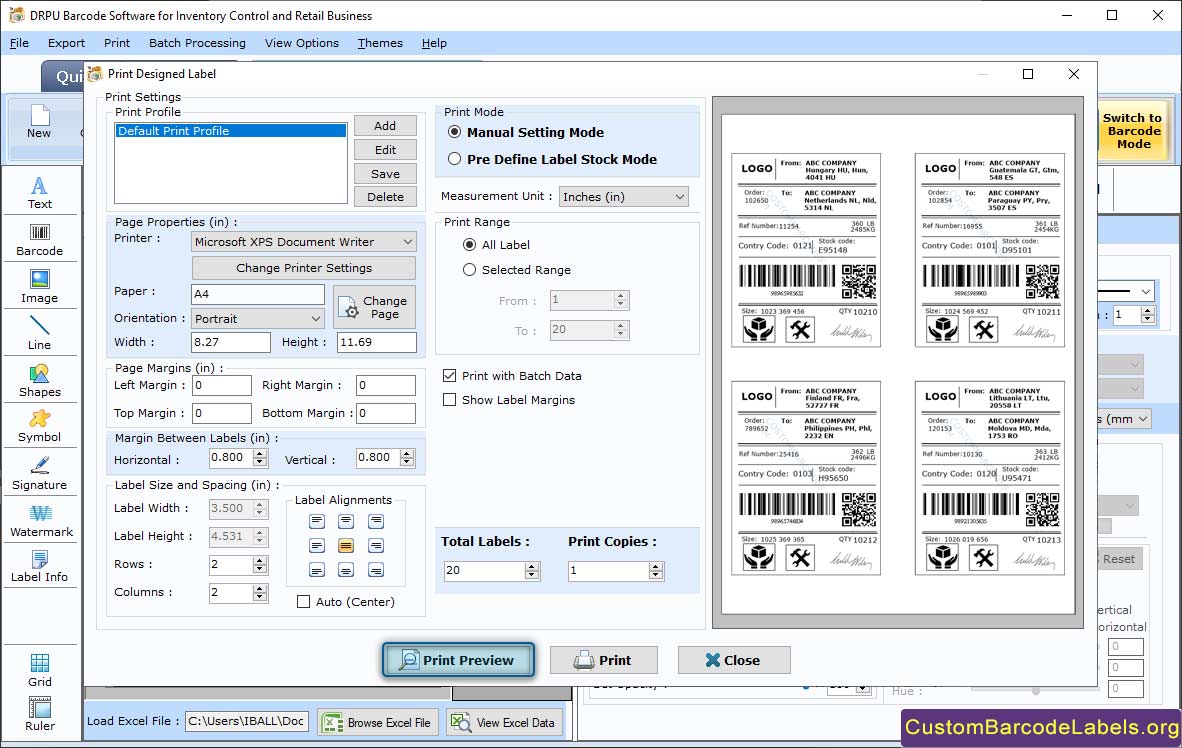Align label middle-right in Label Alignments
Image resolution: width=1182 pixels, height=748 pixels.
tap(376, 546)
